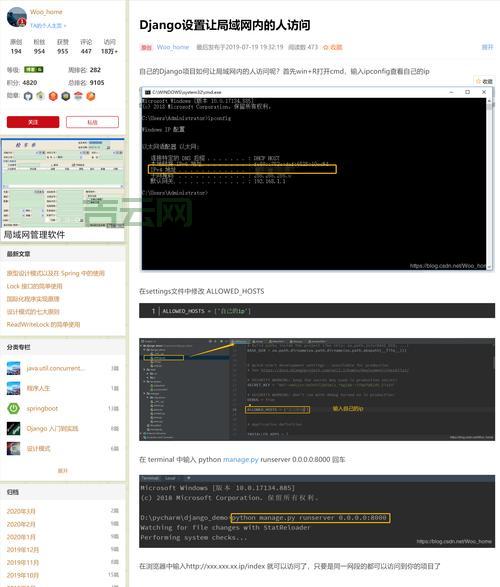Click the 访问 18万+ count
This screenshot has height=587, width=500.
click(109, 47)
